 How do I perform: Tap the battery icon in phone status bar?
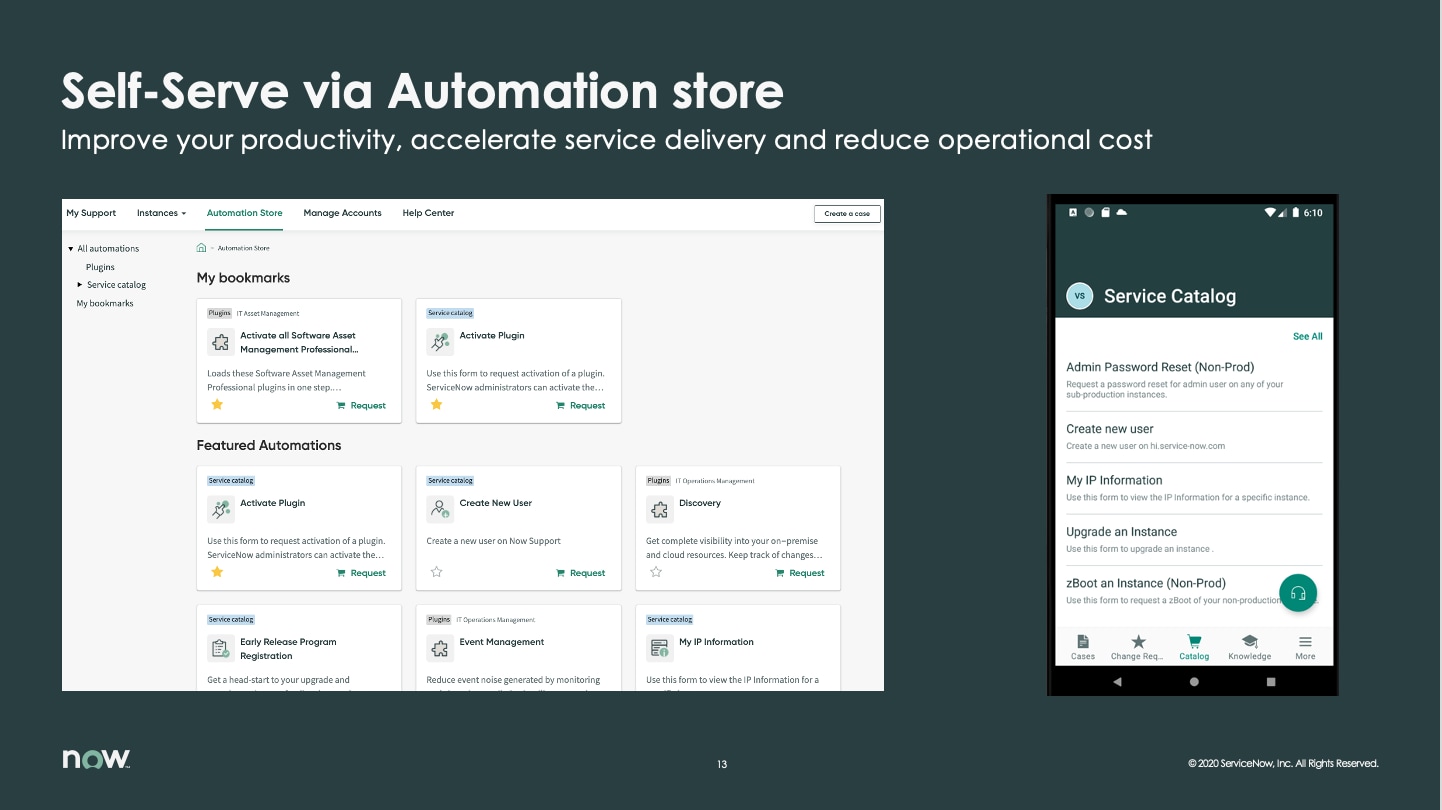pyautogui.click(x=1296, y=212)
